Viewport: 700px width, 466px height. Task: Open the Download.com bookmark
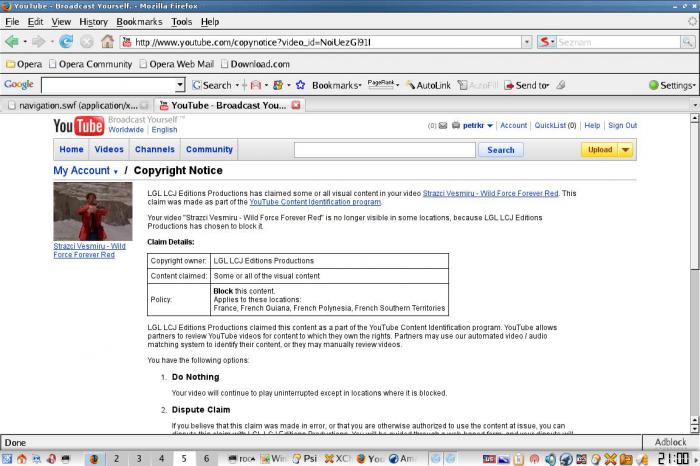[255, 64]
